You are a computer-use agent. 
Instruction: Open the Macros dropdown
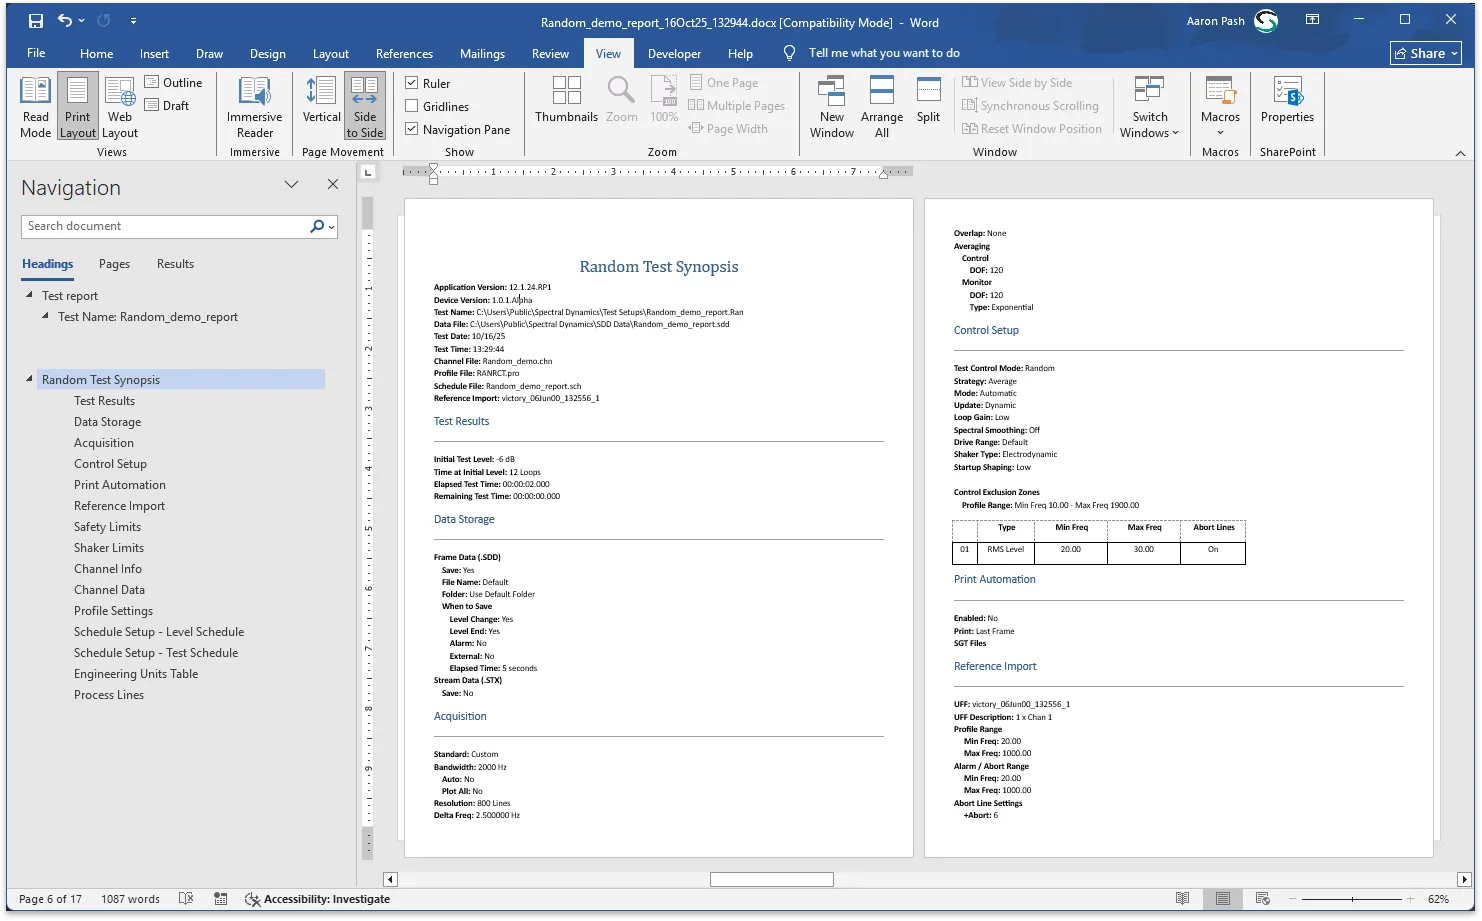coord(1220,105)
